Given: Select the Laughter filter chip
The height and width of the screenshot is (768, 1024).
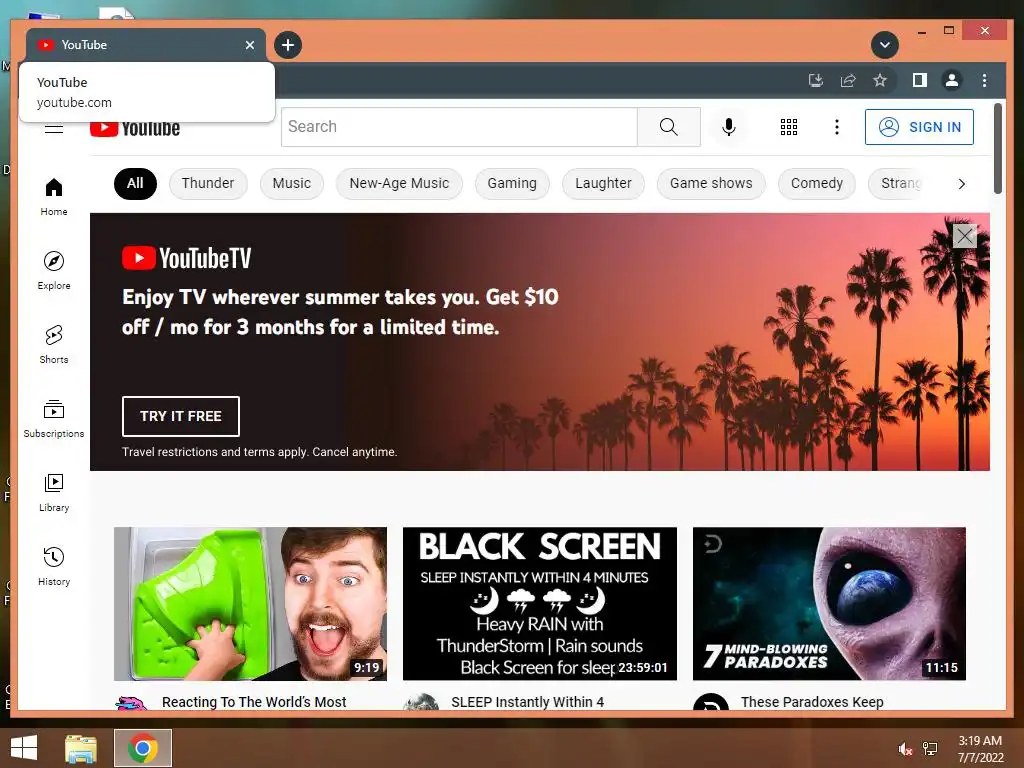Looking at the screenshot, I should point(603,184).
